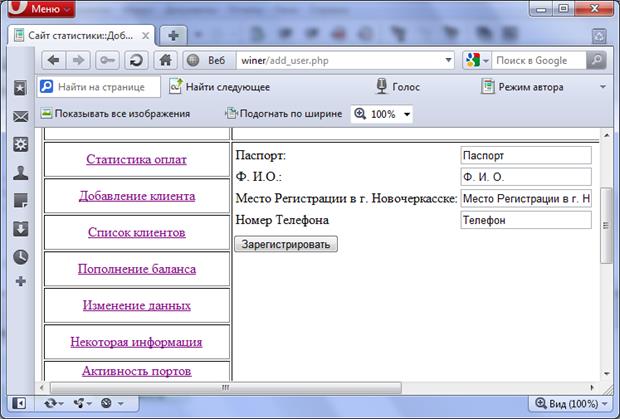Viewport: 620px width, 419px height.
Task: Open the Opera Unite icon menu
Action: pos(82,403)
